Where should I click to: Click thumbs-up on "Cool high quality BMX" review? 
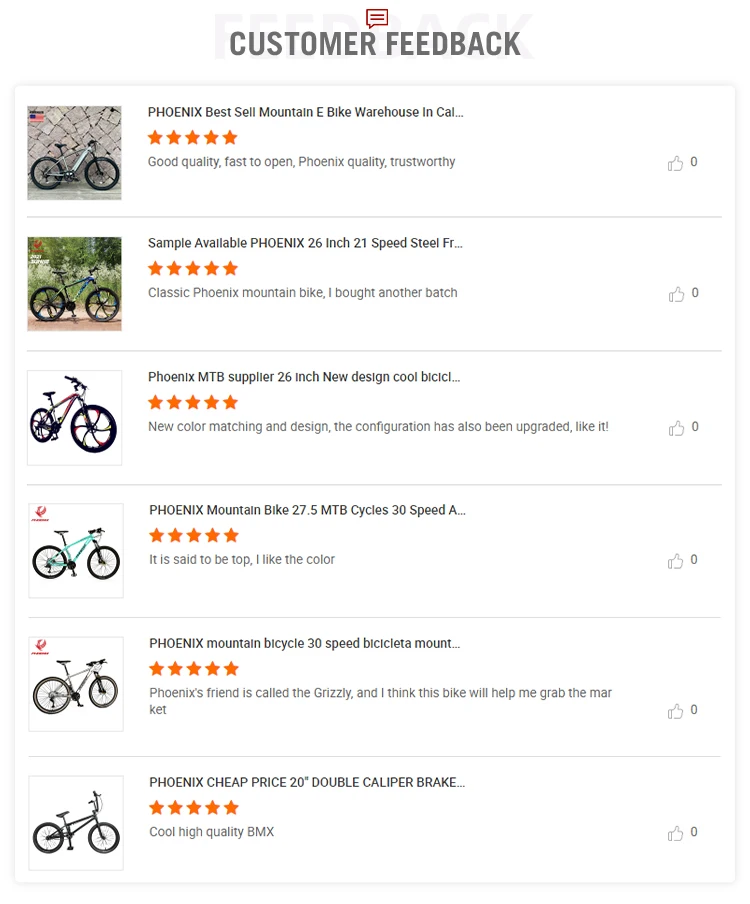[676, 833]
